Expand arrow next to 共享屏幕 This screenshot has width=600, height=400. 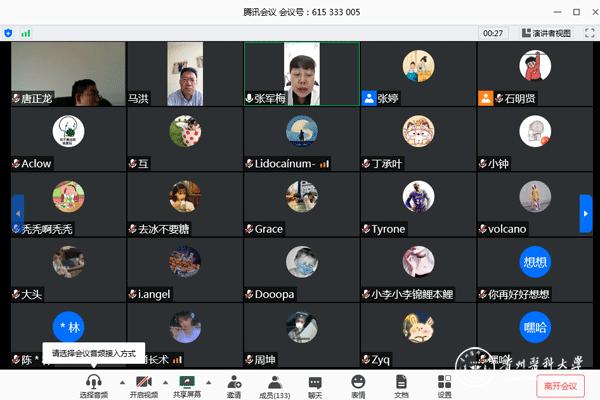point(208,382)
